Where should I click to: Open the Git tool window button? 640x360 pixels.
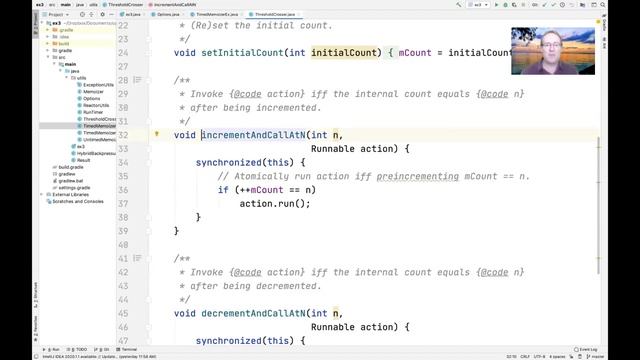[102, 350]
